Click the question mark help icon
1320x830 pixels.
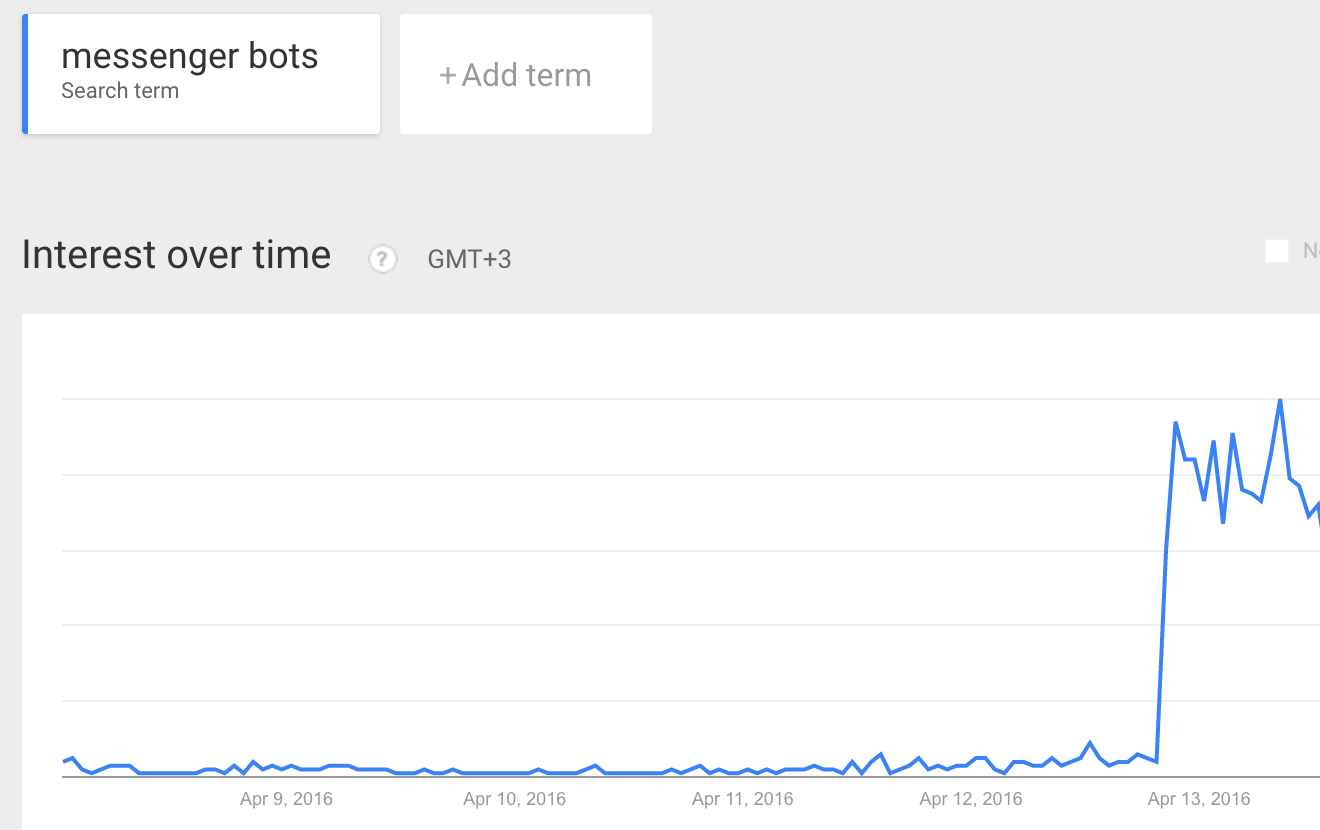pos(383,259)
